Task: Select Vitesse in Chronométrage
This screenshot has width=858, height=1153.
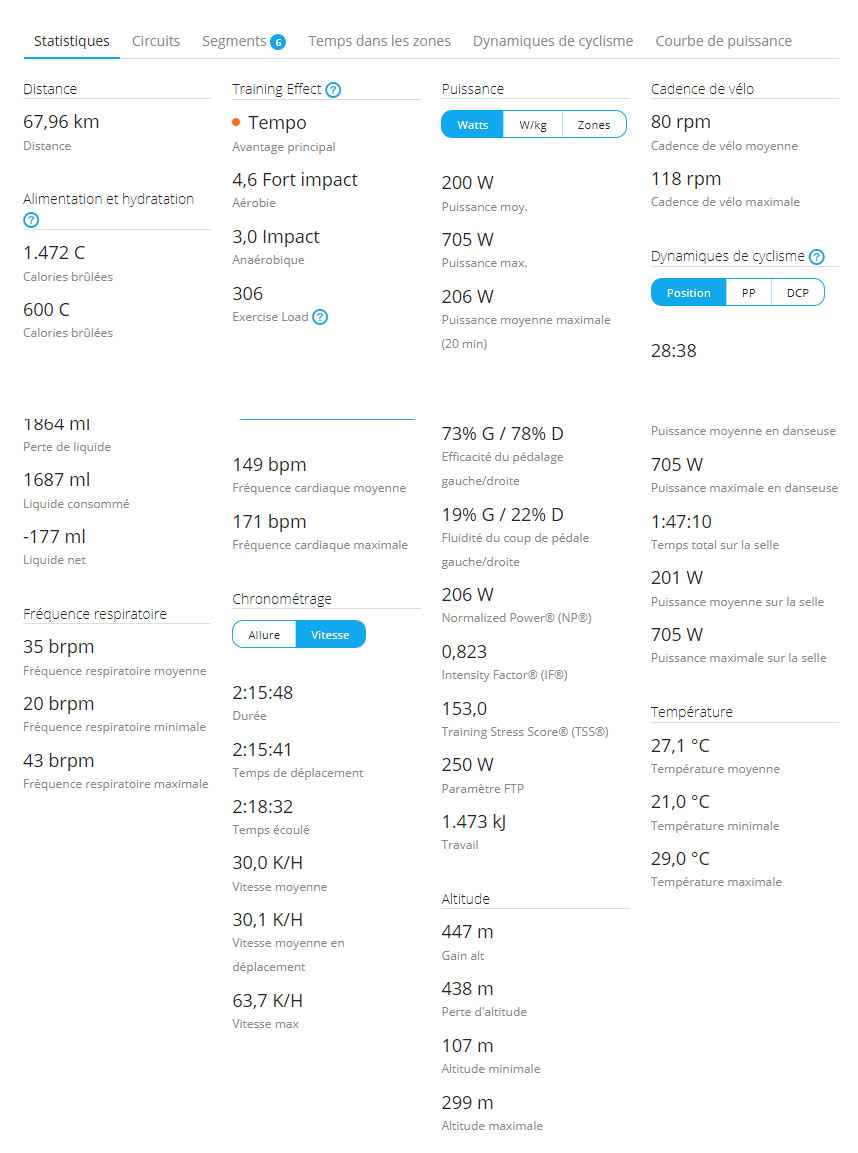Action: click(330, 635)
